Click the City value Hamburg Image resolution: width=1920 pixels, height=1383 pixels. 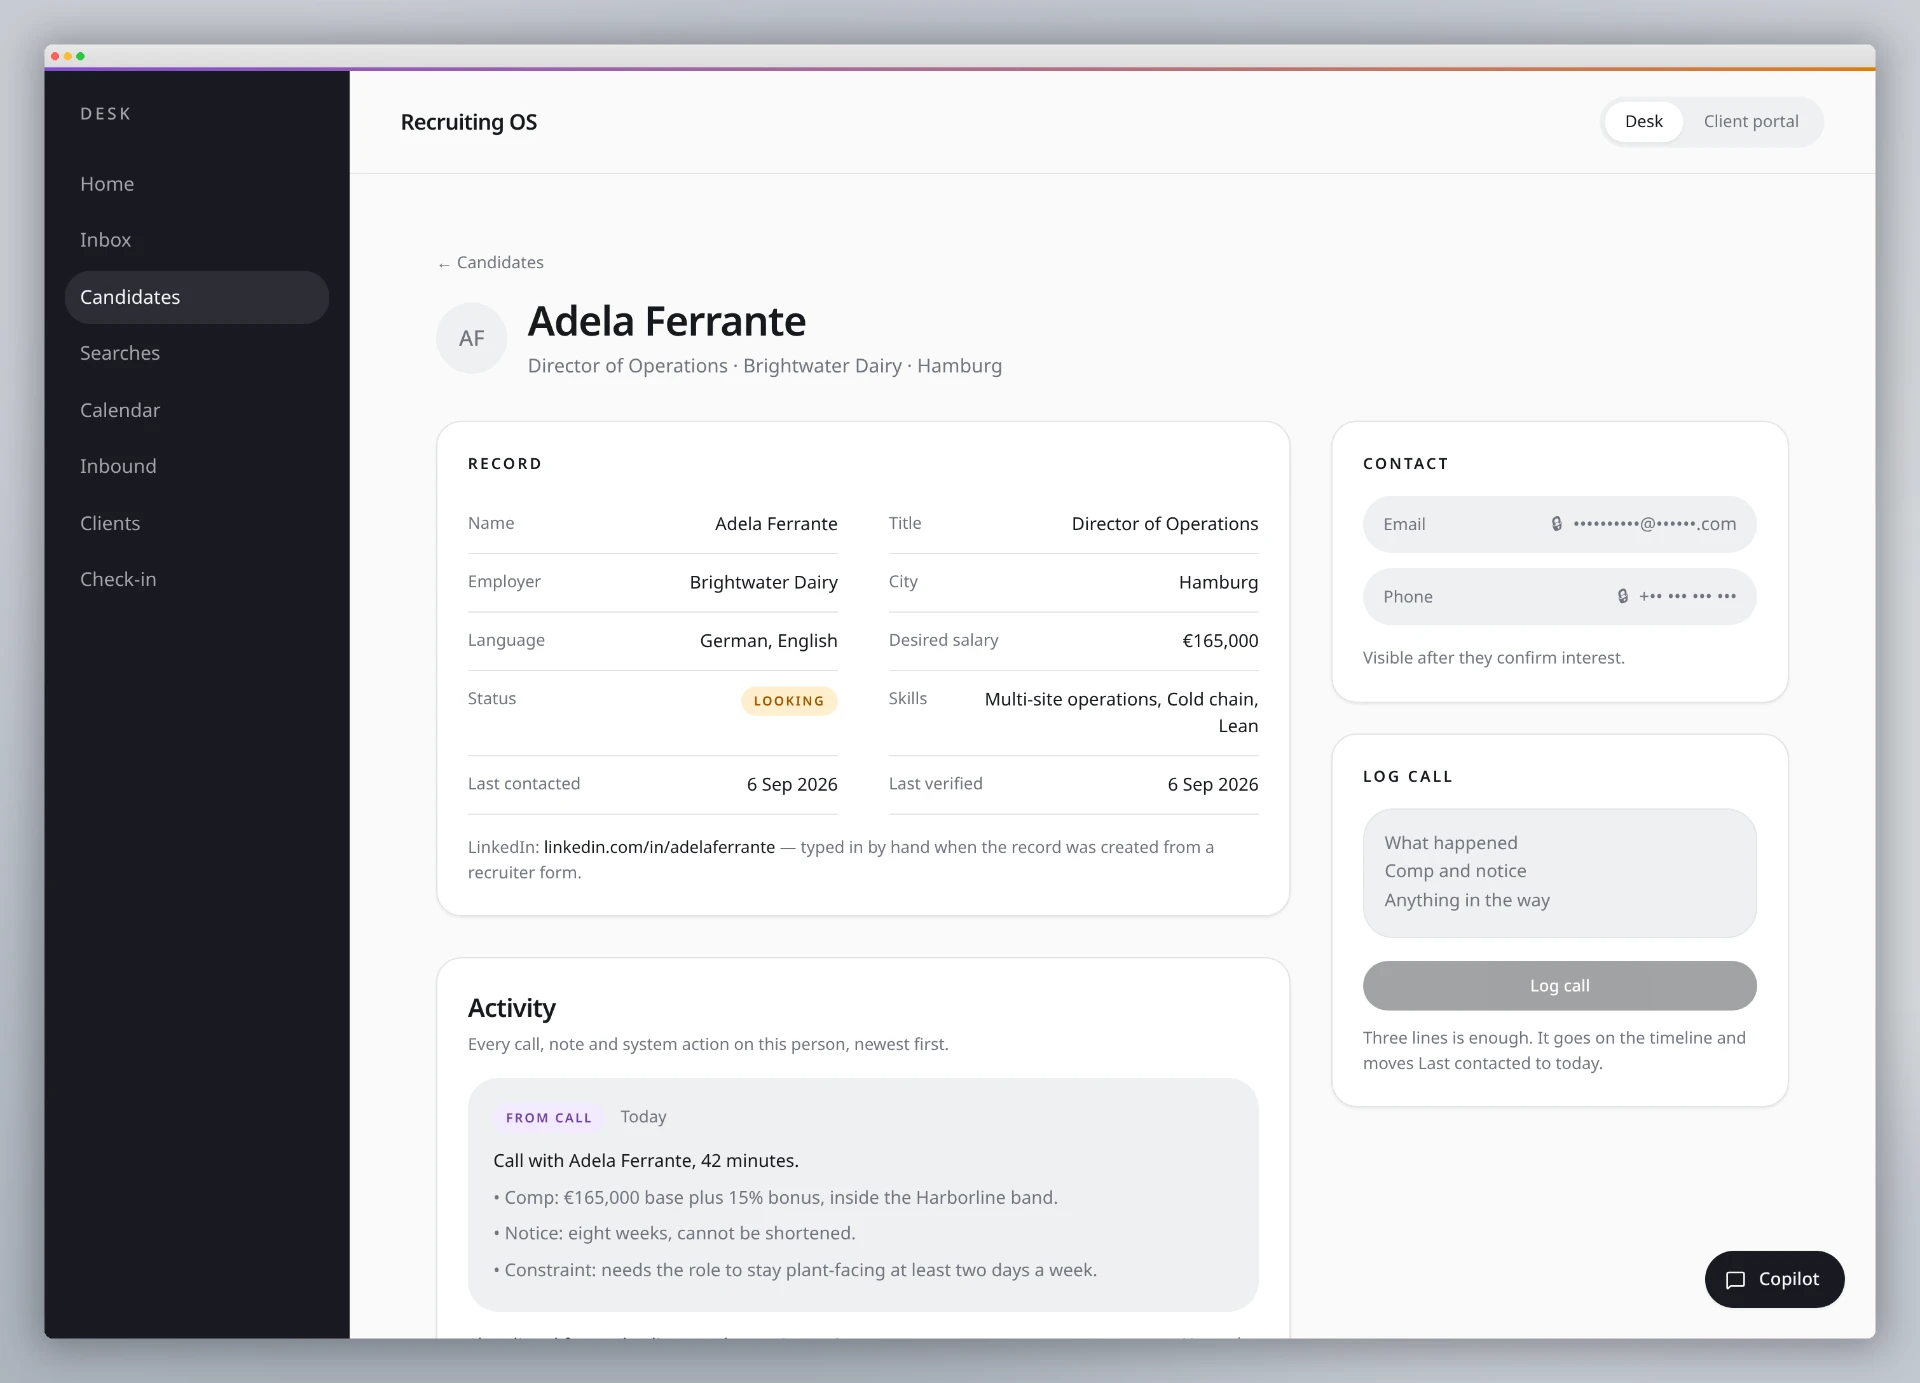[x=1218, y=582]
